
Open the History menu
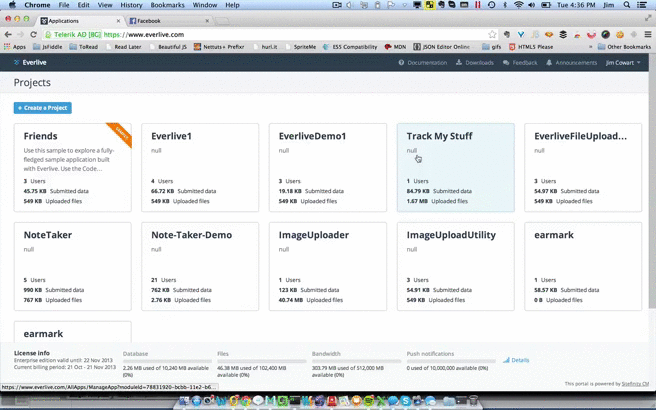[131, 5]
